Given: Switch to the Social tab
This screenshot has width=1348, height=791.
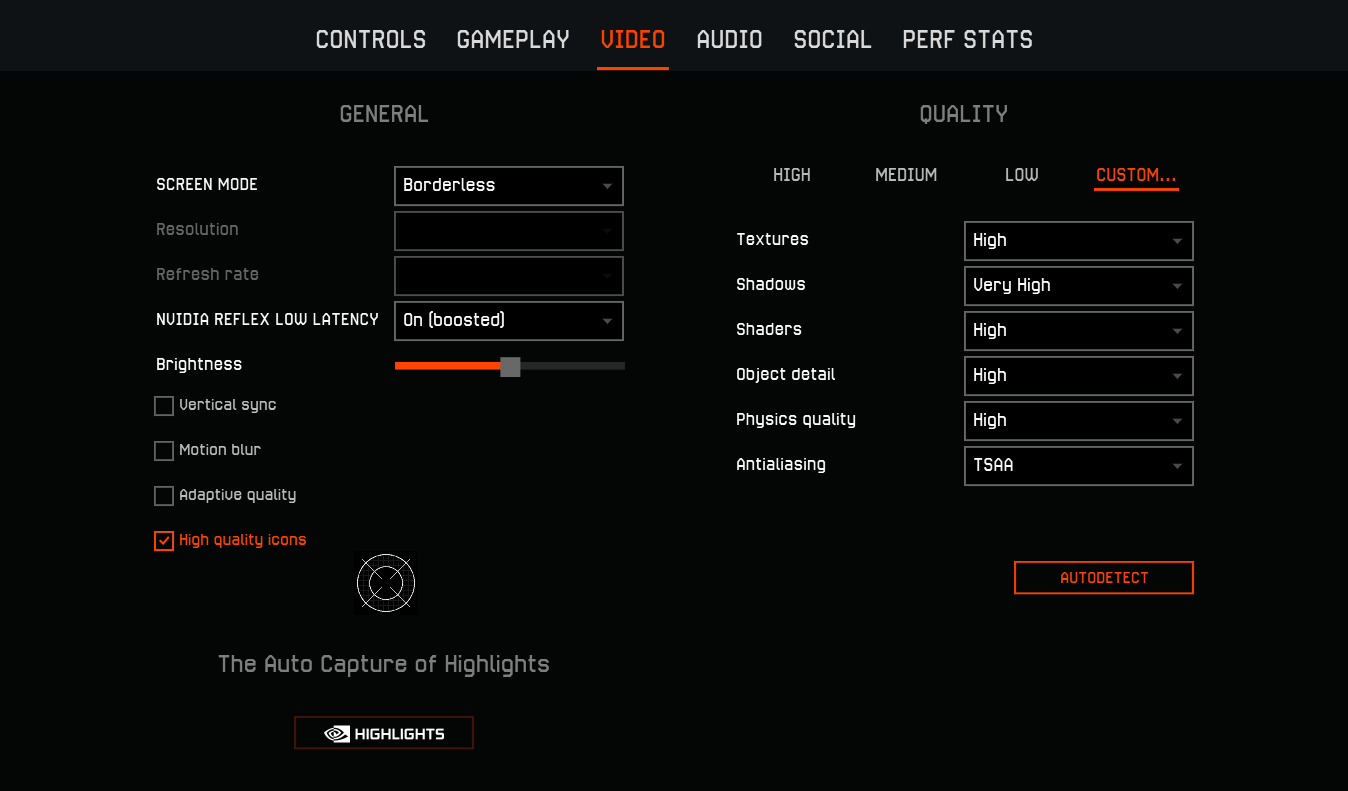Looking at the screenshot, I should [832, 40].
